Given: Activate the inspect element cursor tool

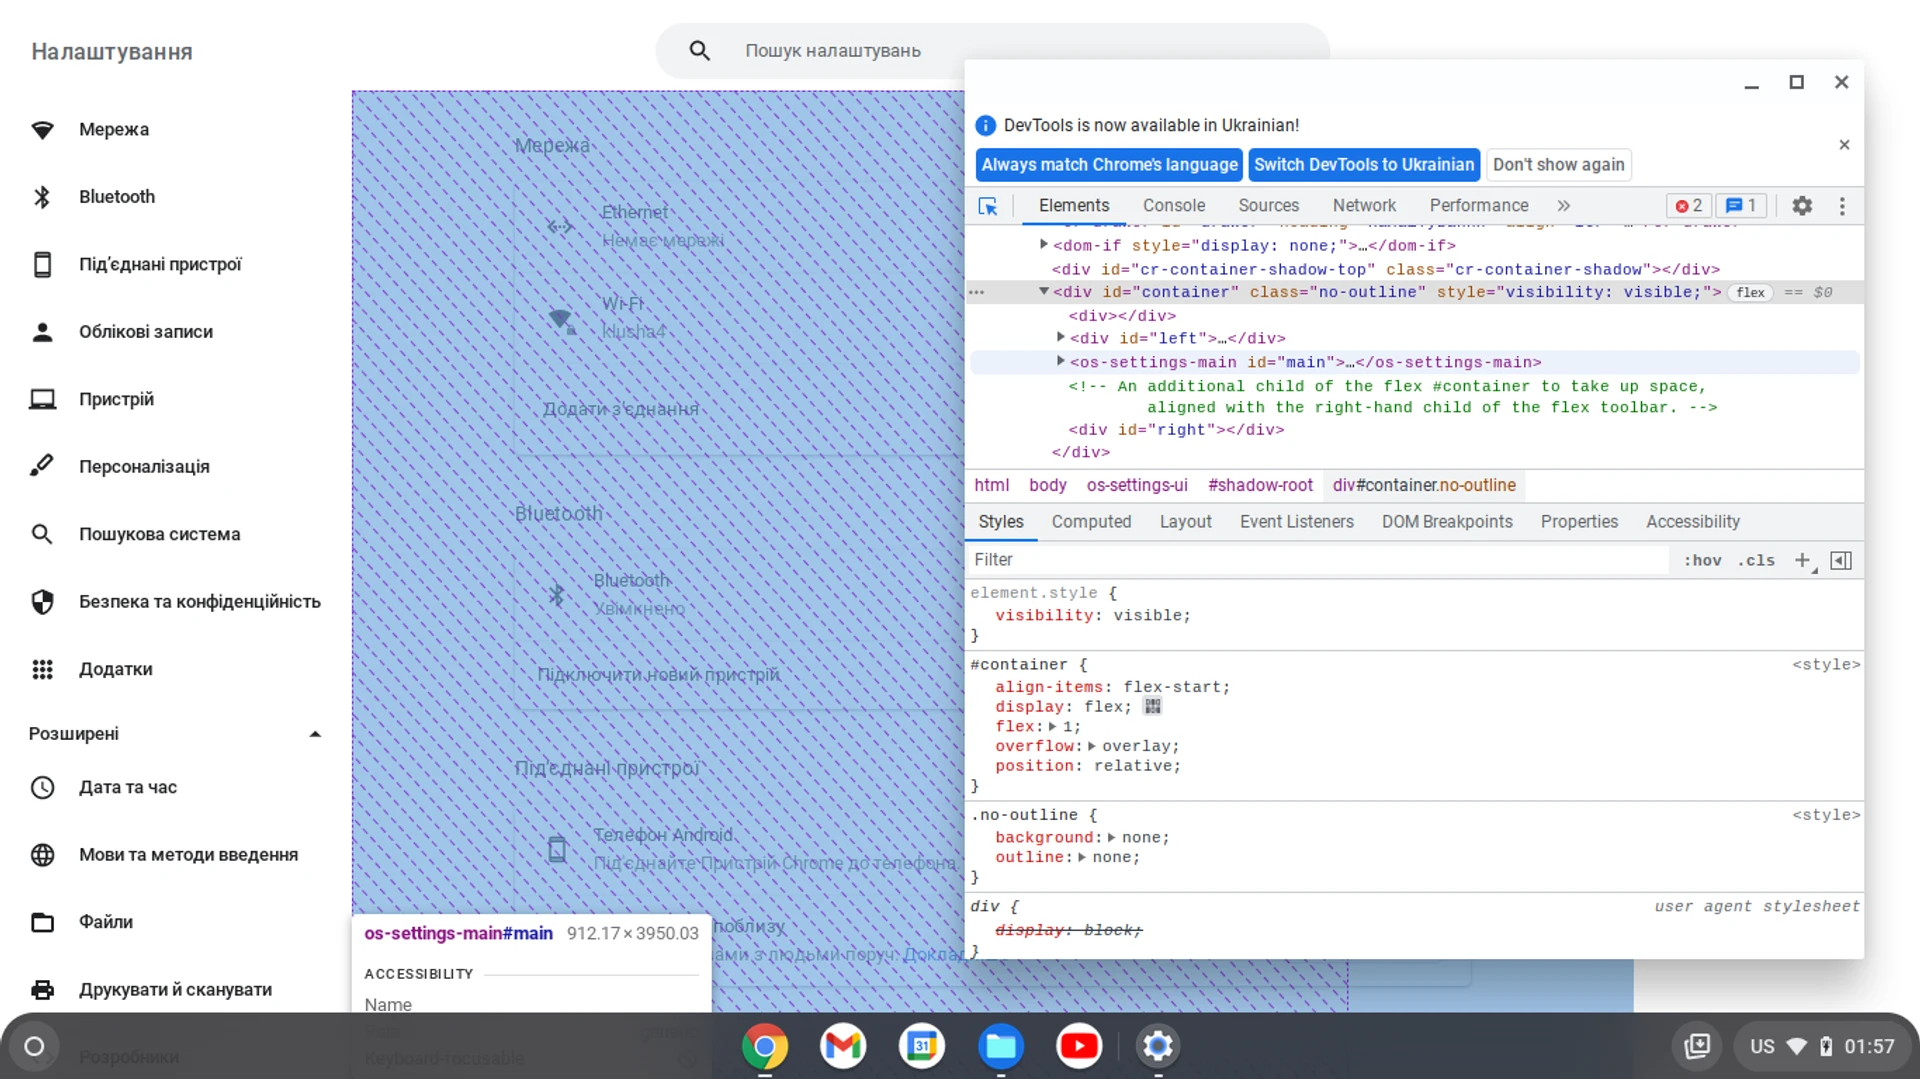Looking at the screenshot, I should (x=988, y=206).
